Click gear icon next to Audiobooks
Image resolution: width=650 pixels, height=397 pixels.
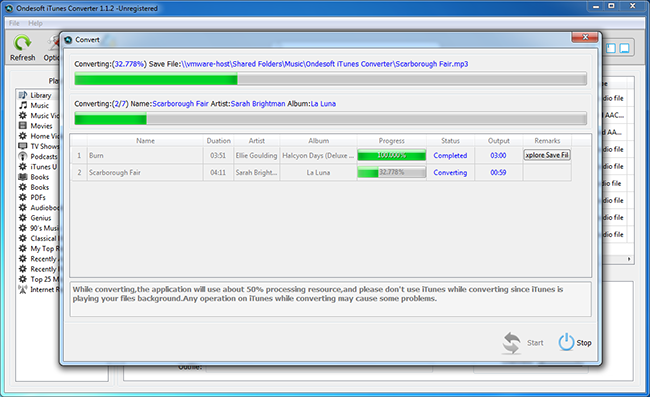click(x=23, y=208)
